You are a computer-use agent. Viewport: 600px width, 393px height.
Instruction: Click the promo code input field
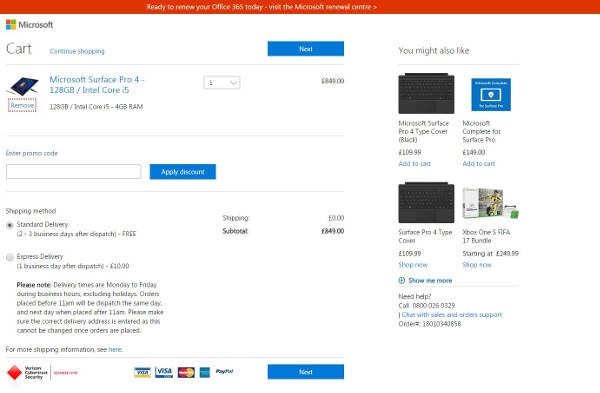click(73, 171)
